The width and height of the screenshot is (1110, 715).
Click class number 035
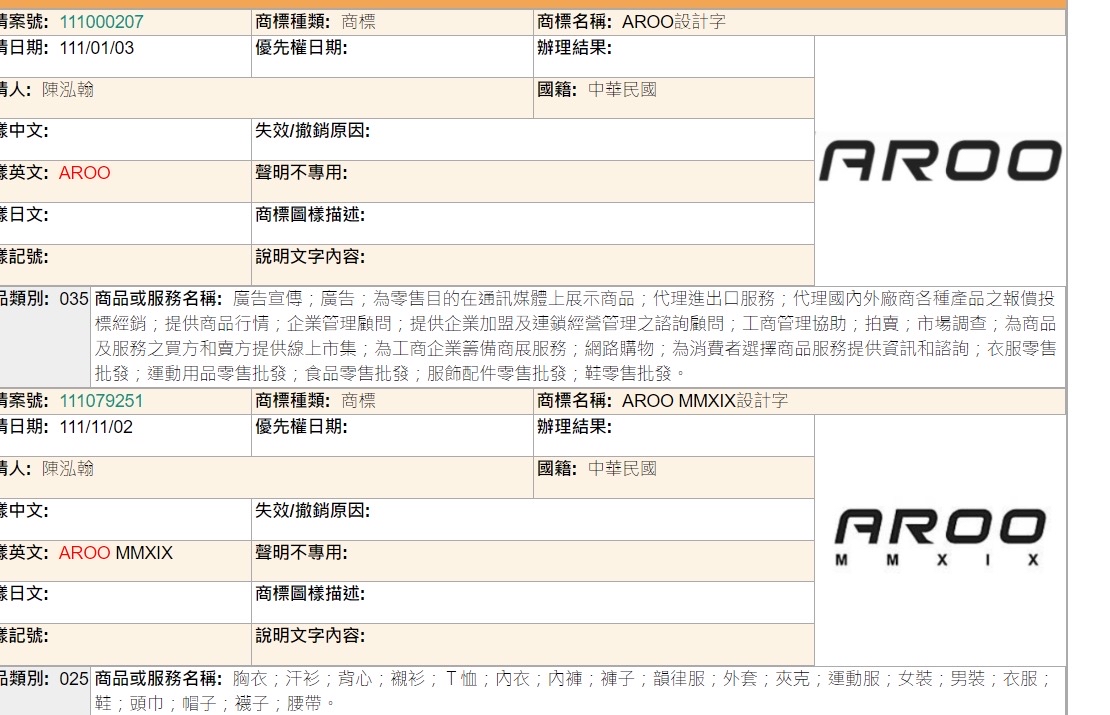pos(74,299)
